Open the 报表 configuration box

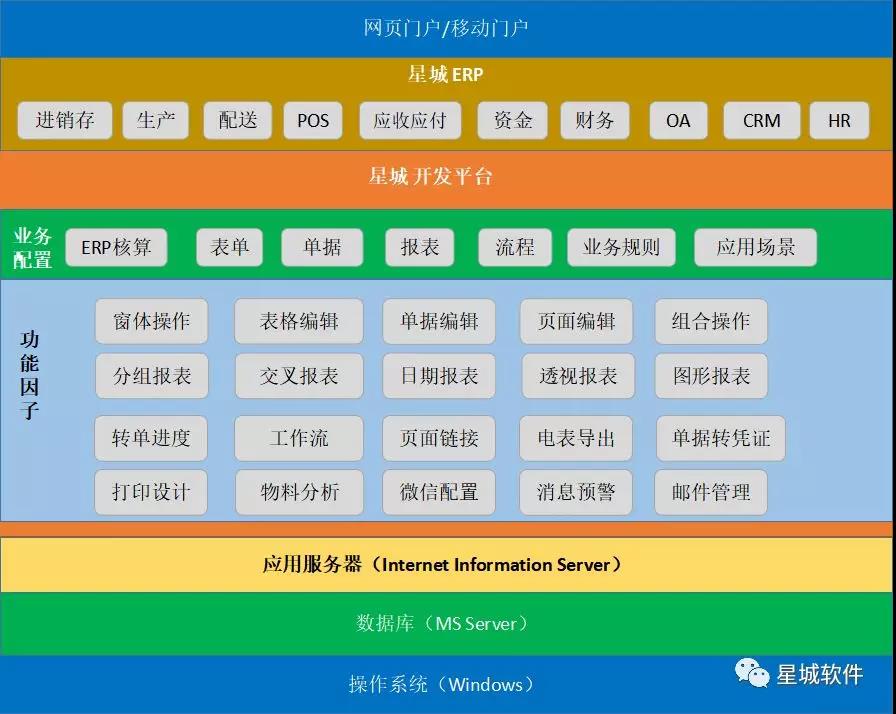[420, 247]
